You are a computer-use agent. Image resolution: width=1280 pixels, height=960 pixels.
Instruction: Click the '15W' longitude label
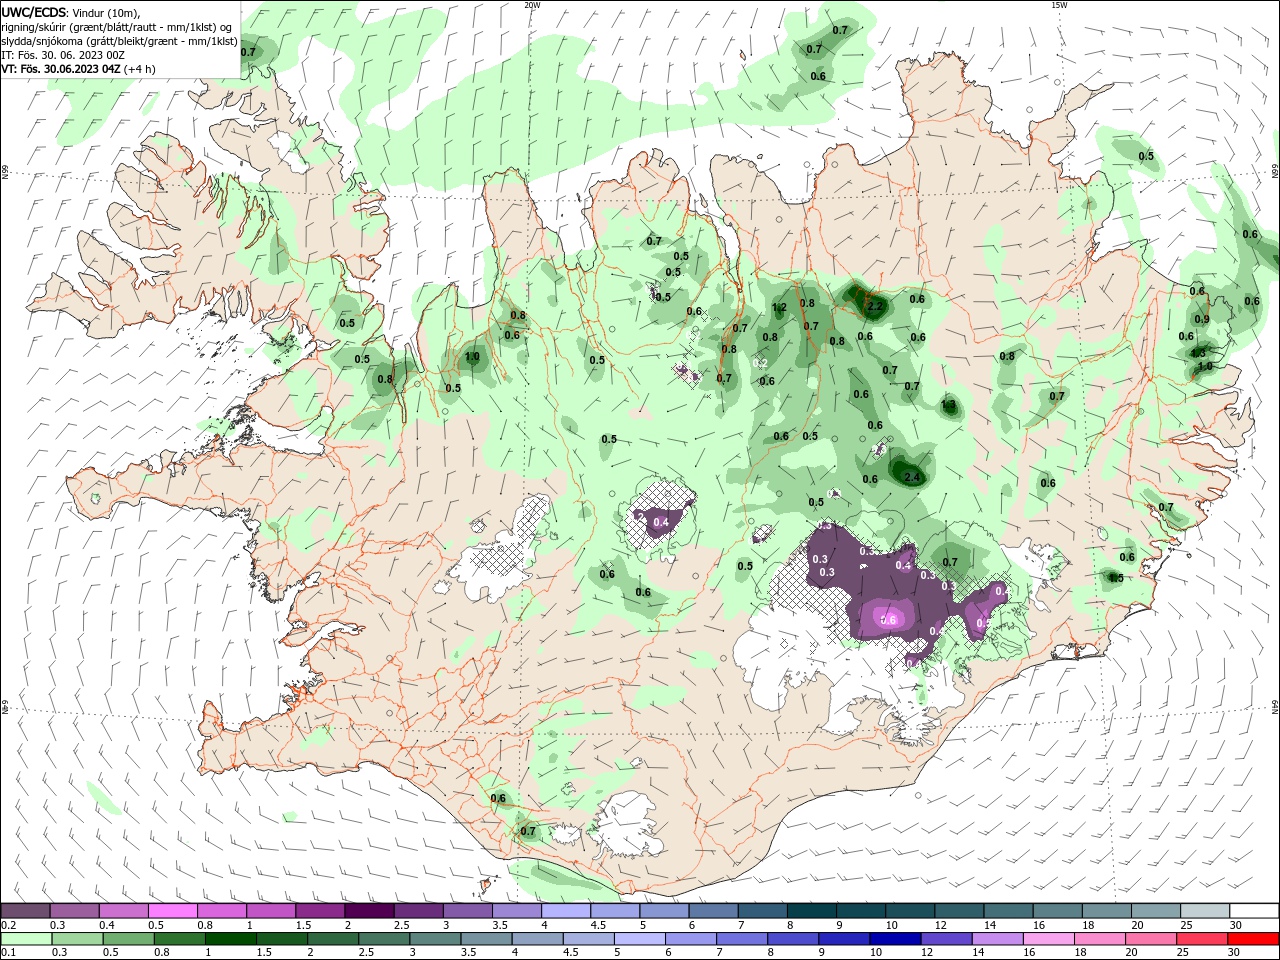point(1059,5)
